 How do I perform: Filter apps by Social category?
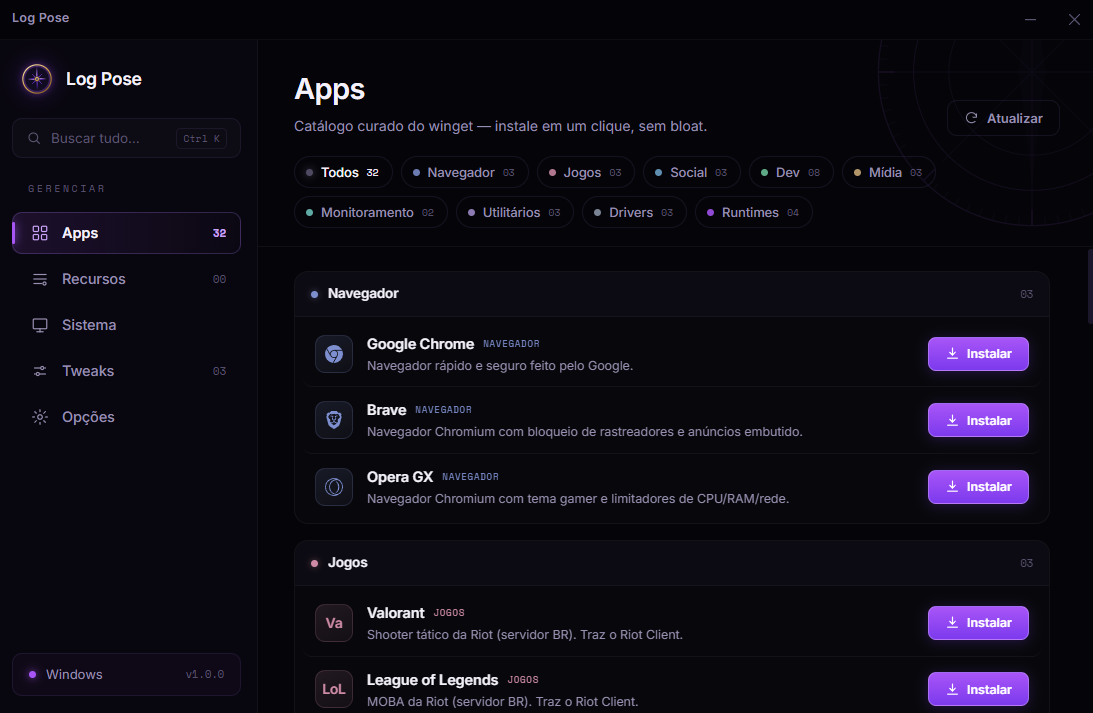click(691, 172)
